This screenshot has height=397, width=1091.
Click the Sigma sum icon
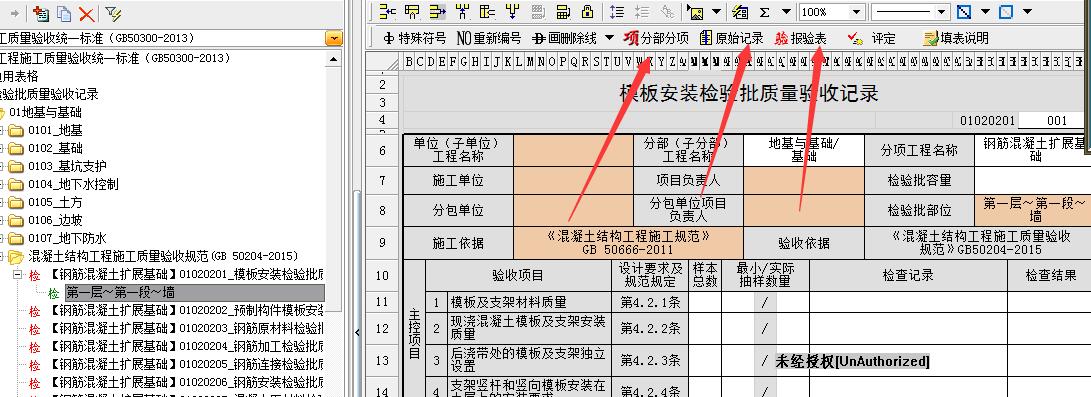[x=764, y=12]
